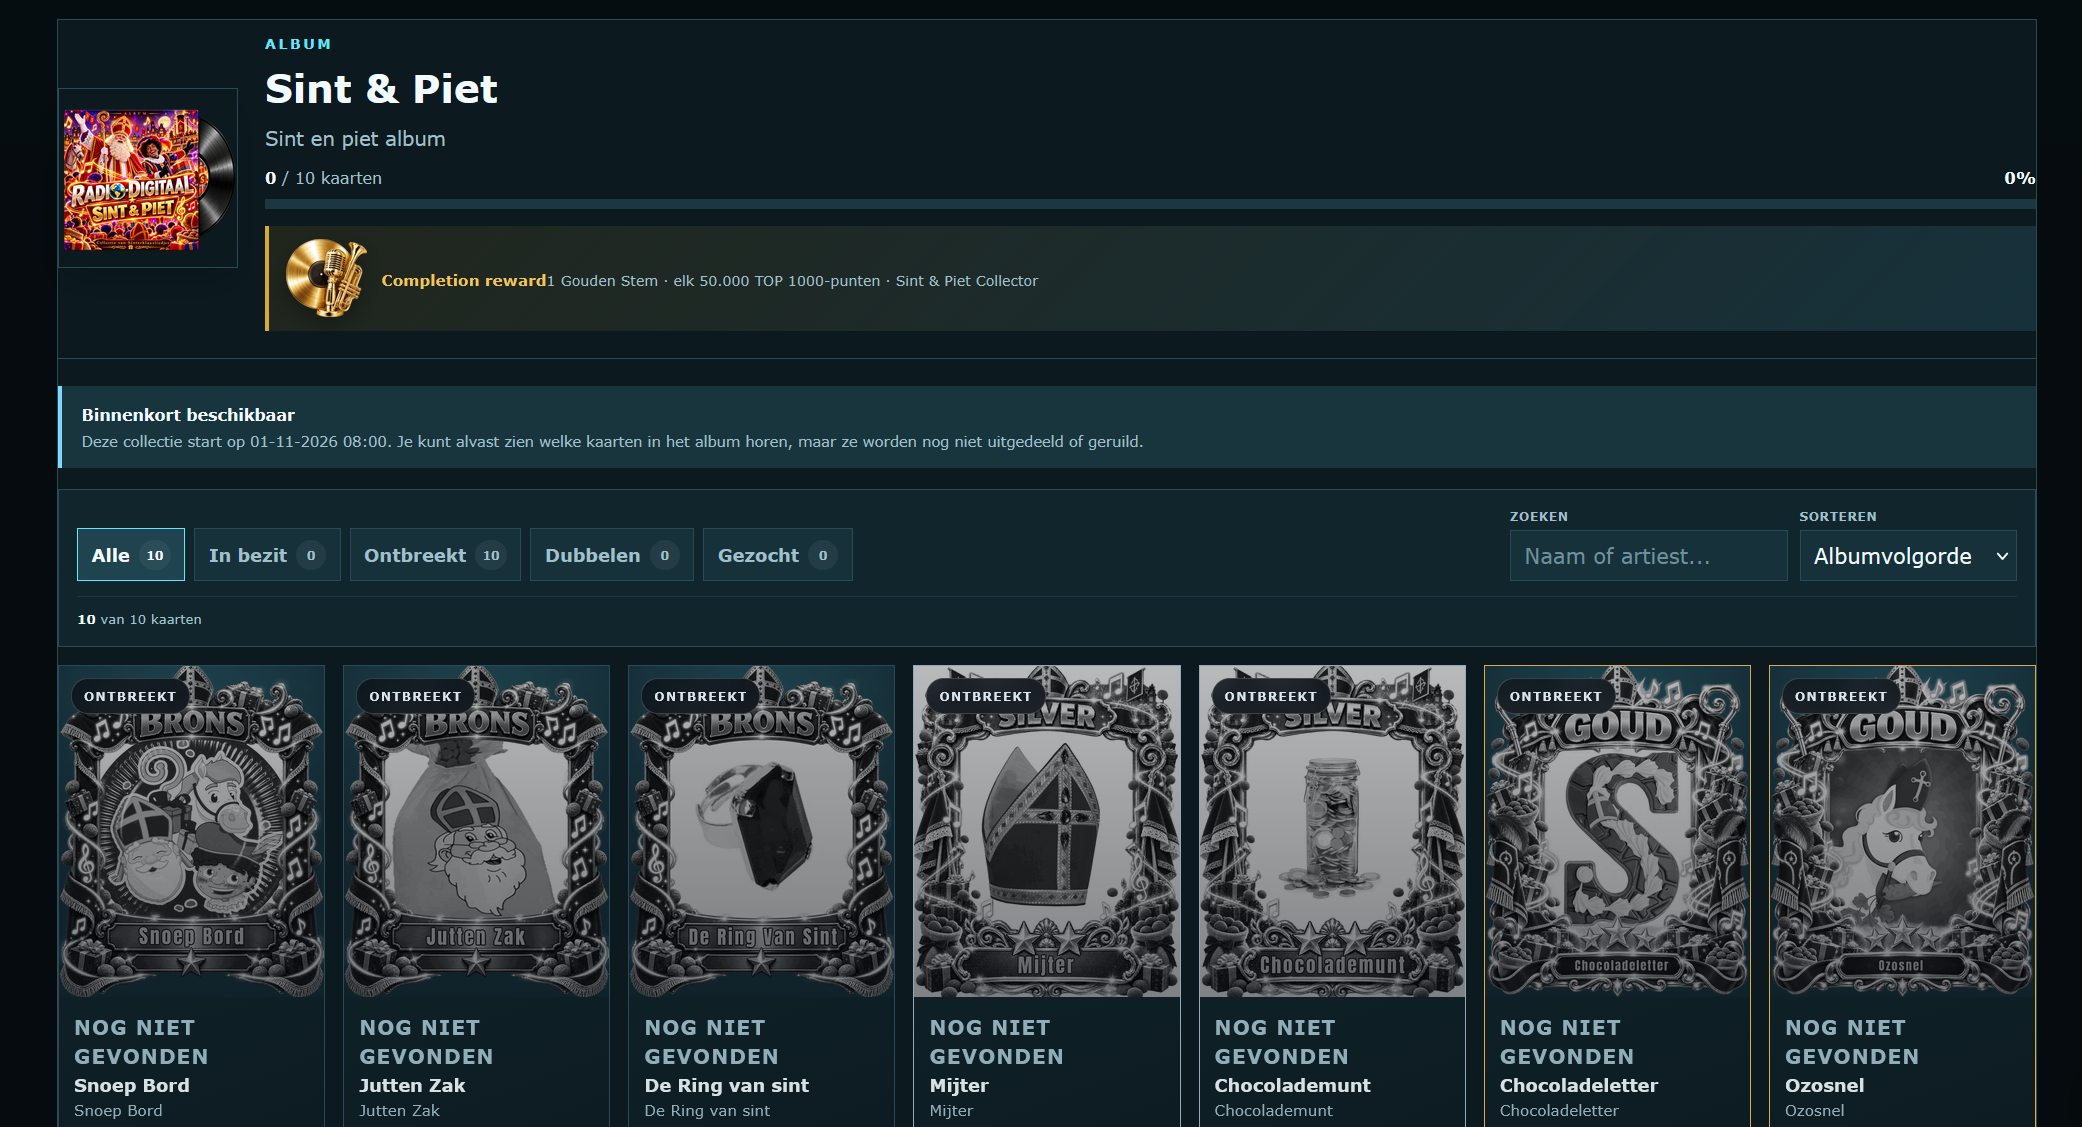Click the bold 'De Ring van sint' title text
The image size is (2082, 1127).
(727, 1085)
